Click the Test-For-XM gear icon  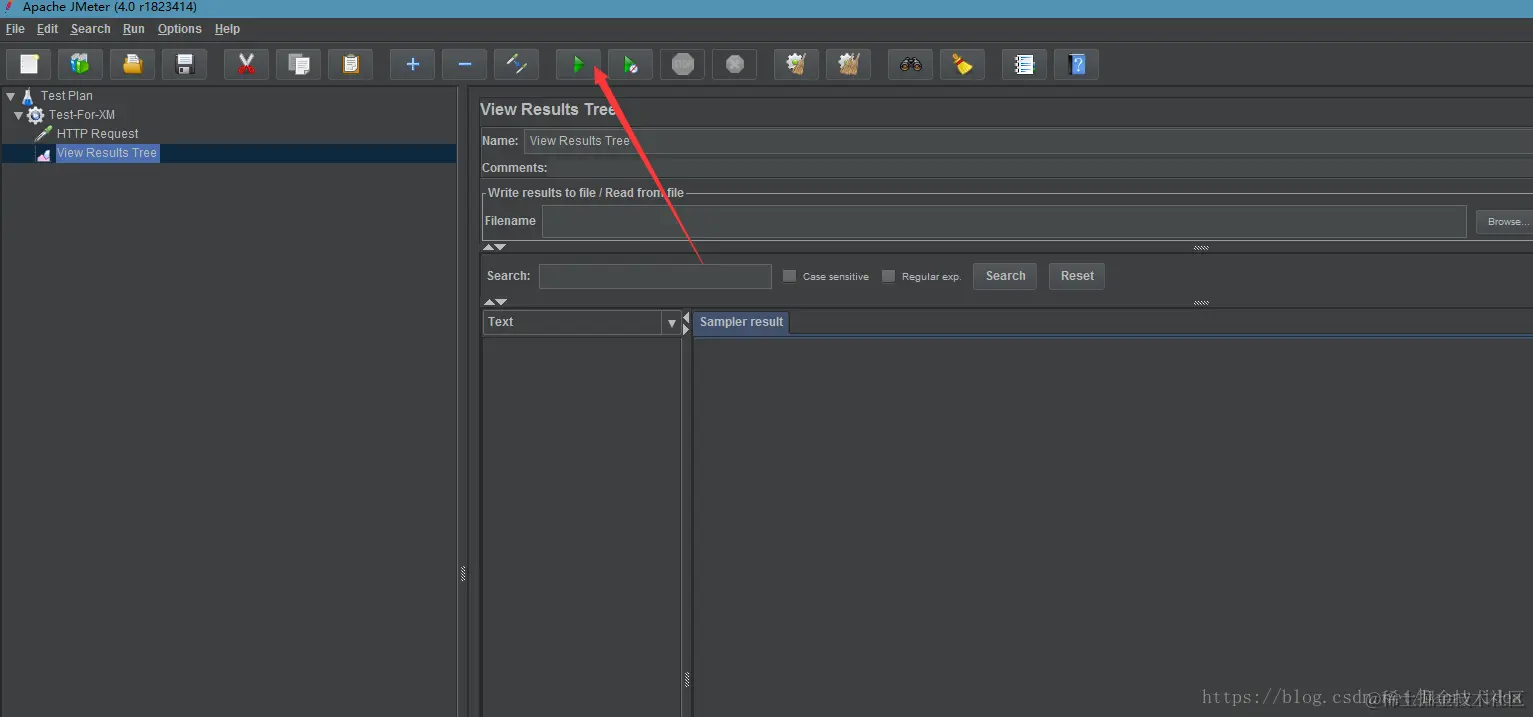point(36,115)
